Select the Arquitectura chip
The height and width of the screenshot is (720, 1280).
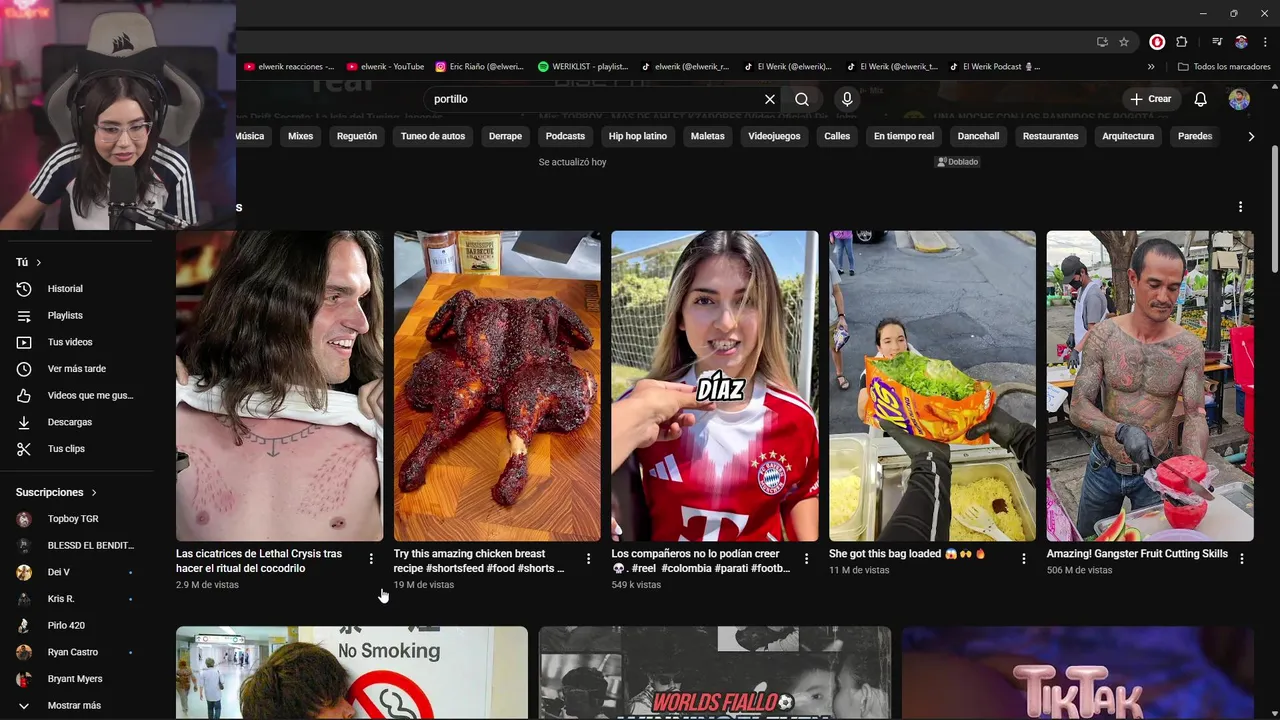click(x=1128, y=136)
